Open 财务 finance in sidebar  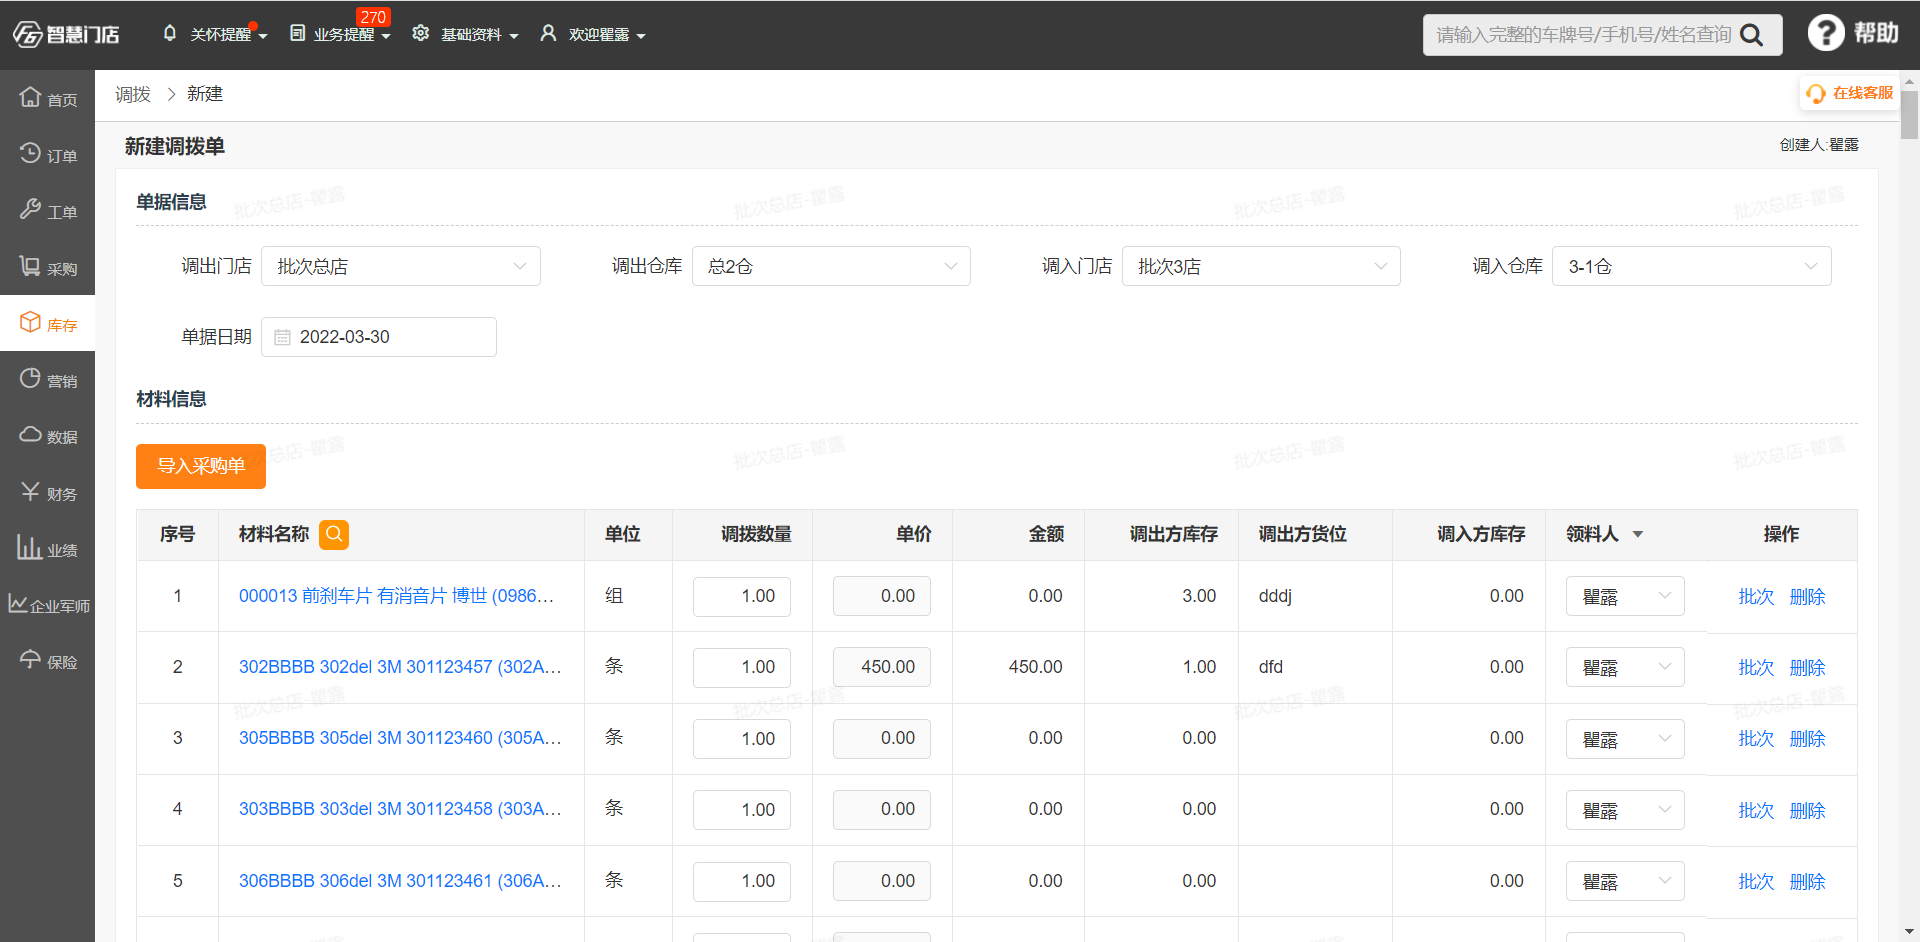(x=47, y=492)
